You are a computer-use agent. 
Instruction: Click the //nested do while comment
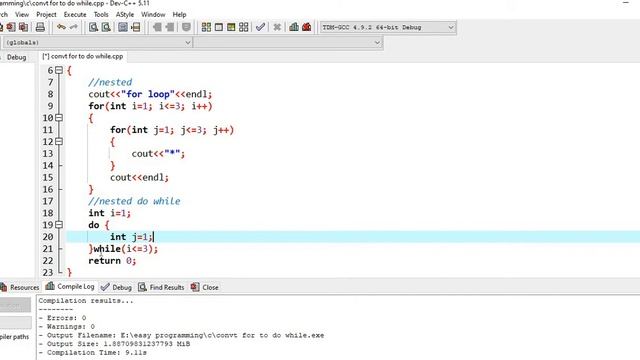[x=134, y=201]
